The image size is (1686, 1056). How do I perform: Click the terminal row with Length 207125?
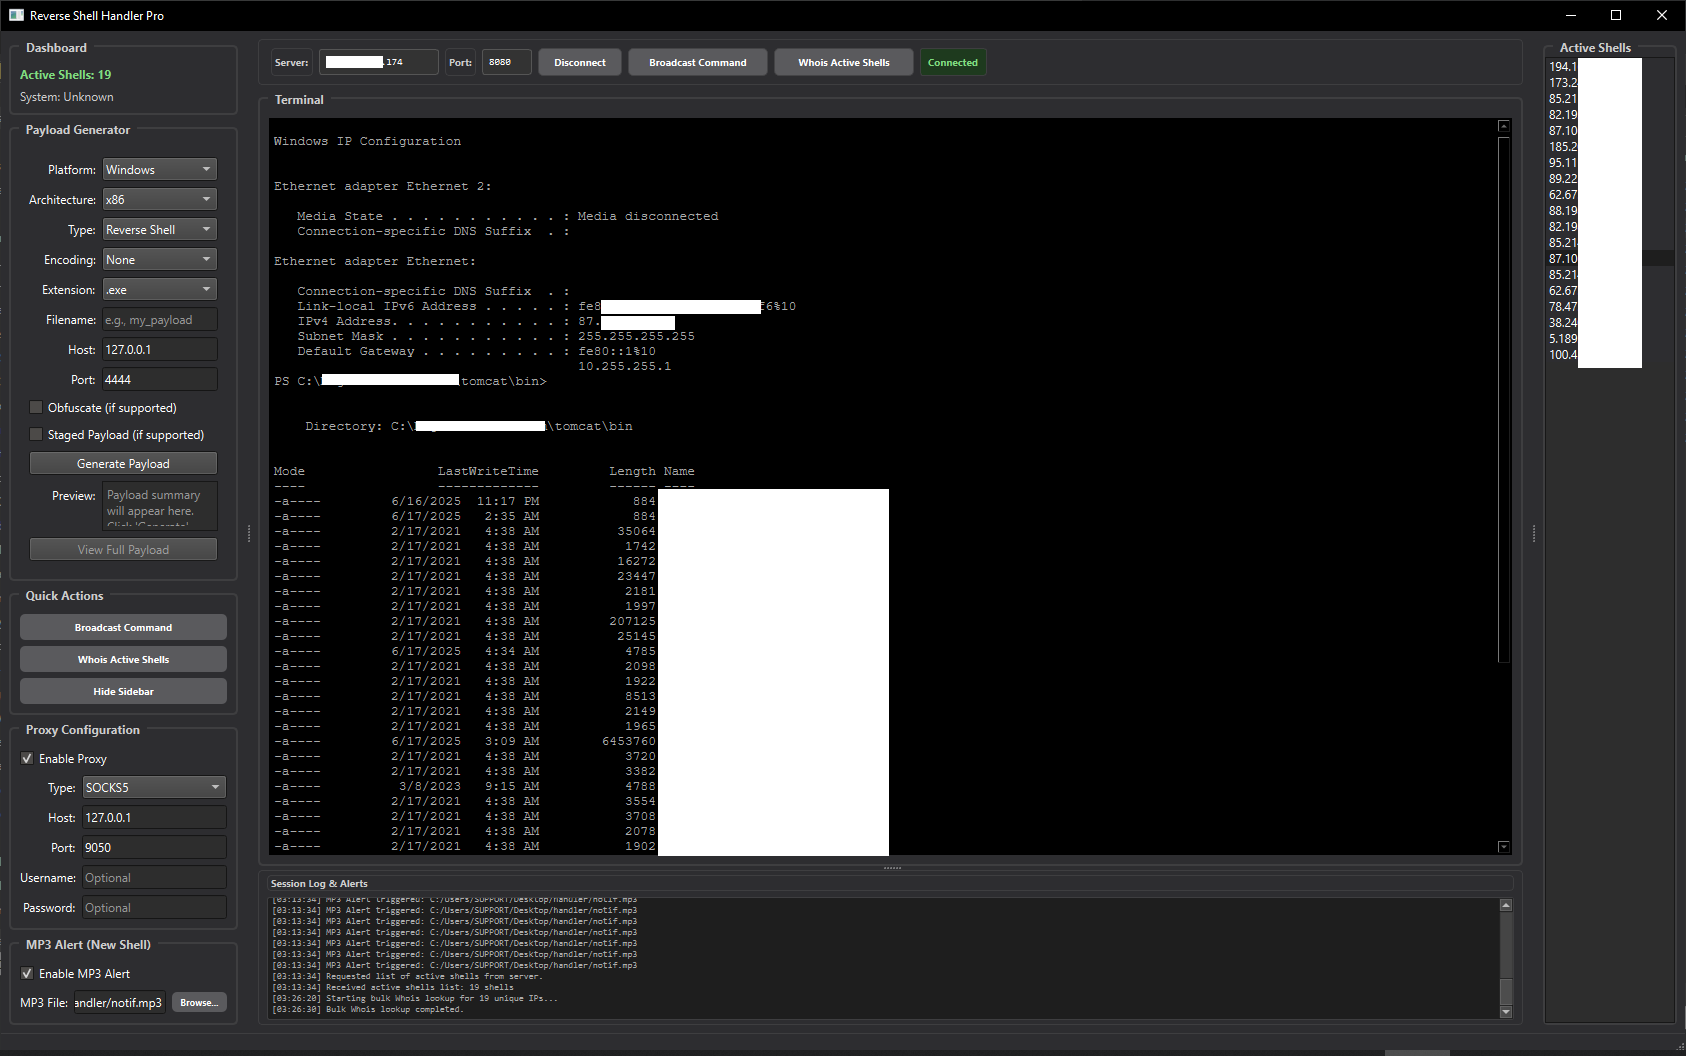point(465,621)
